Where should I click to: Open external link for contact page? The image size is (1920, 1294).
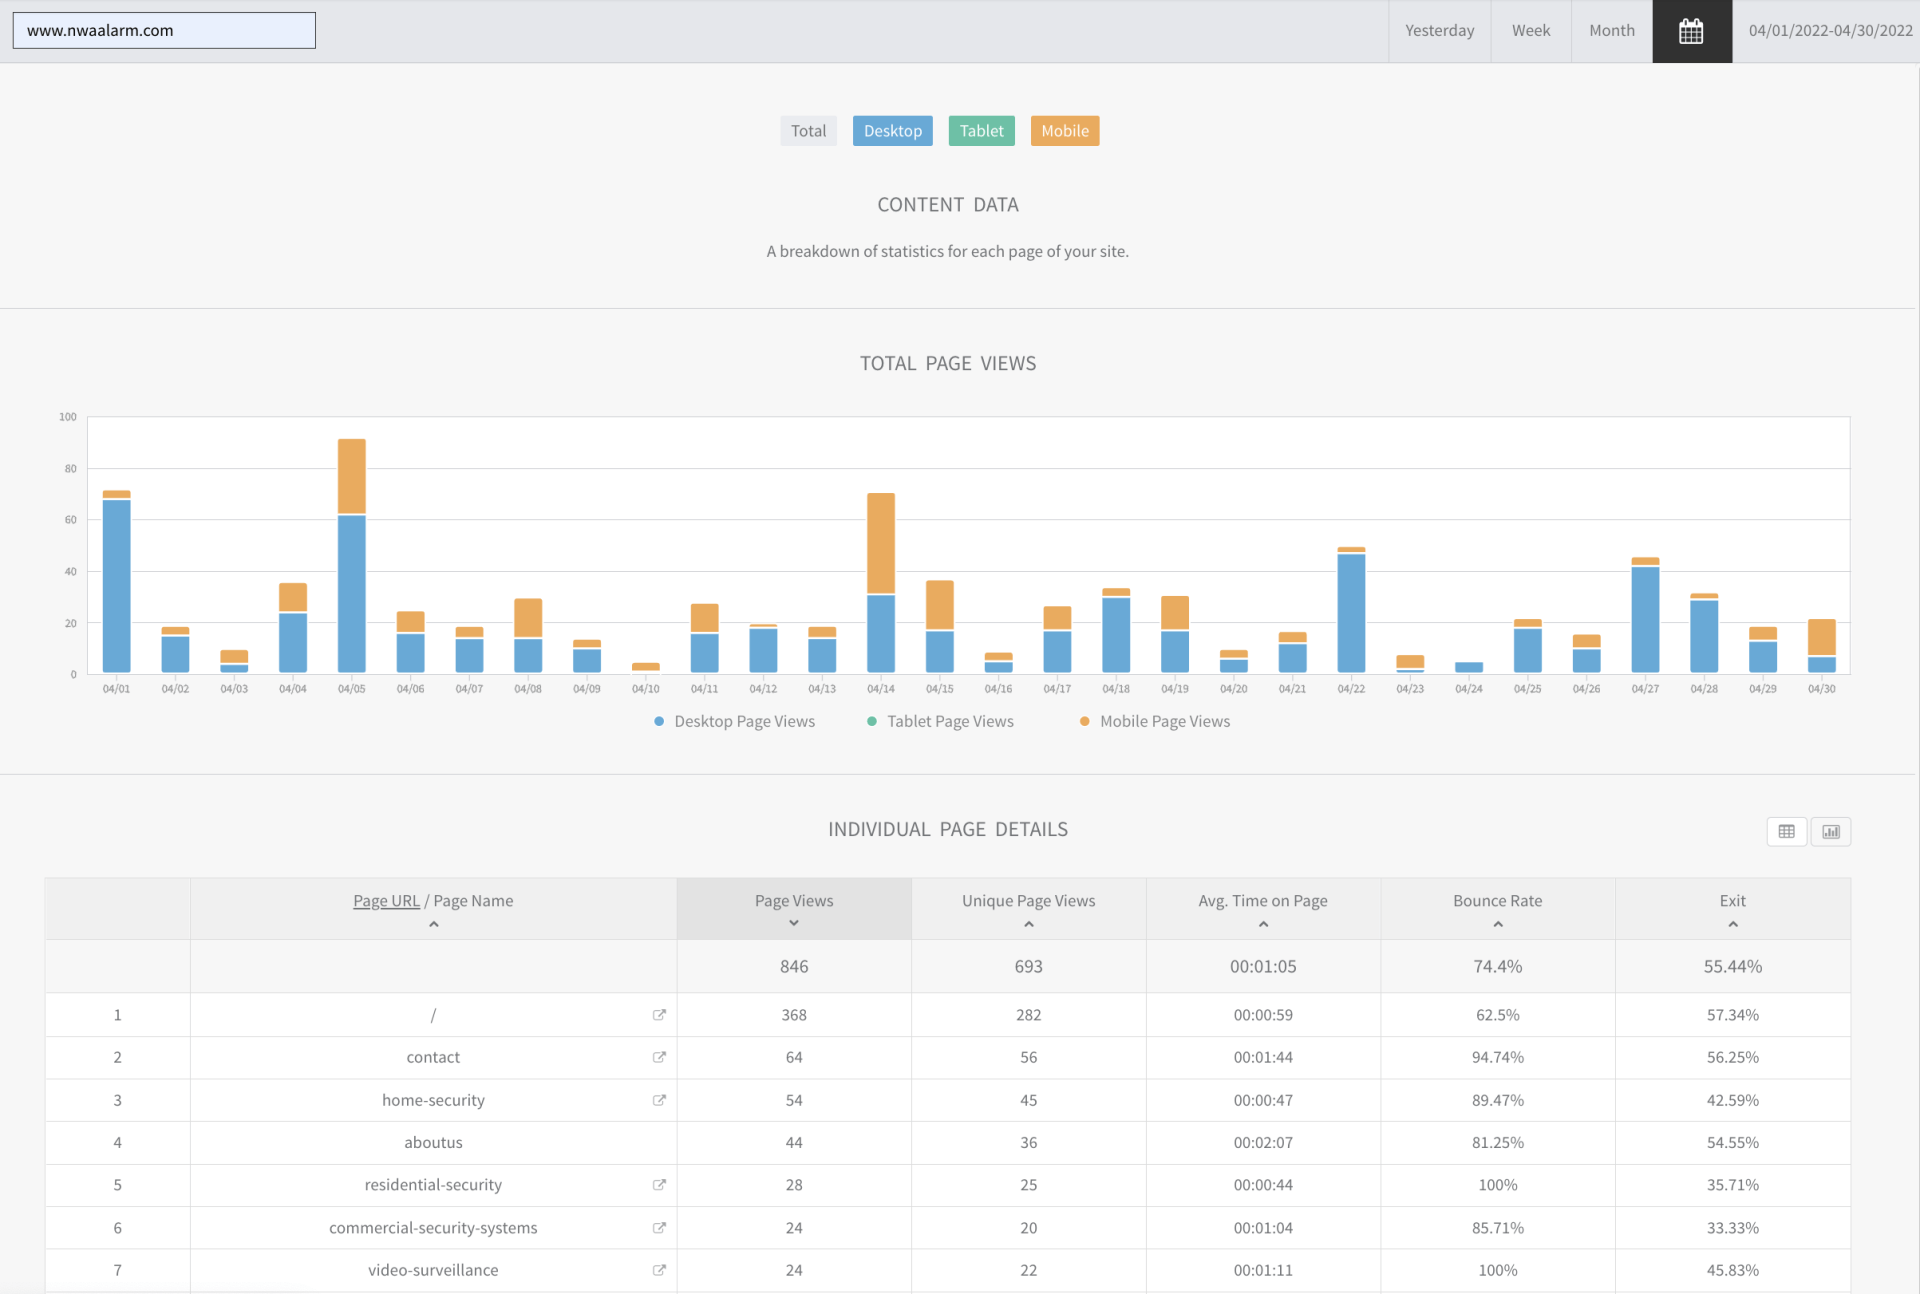tap(659, 1057)
